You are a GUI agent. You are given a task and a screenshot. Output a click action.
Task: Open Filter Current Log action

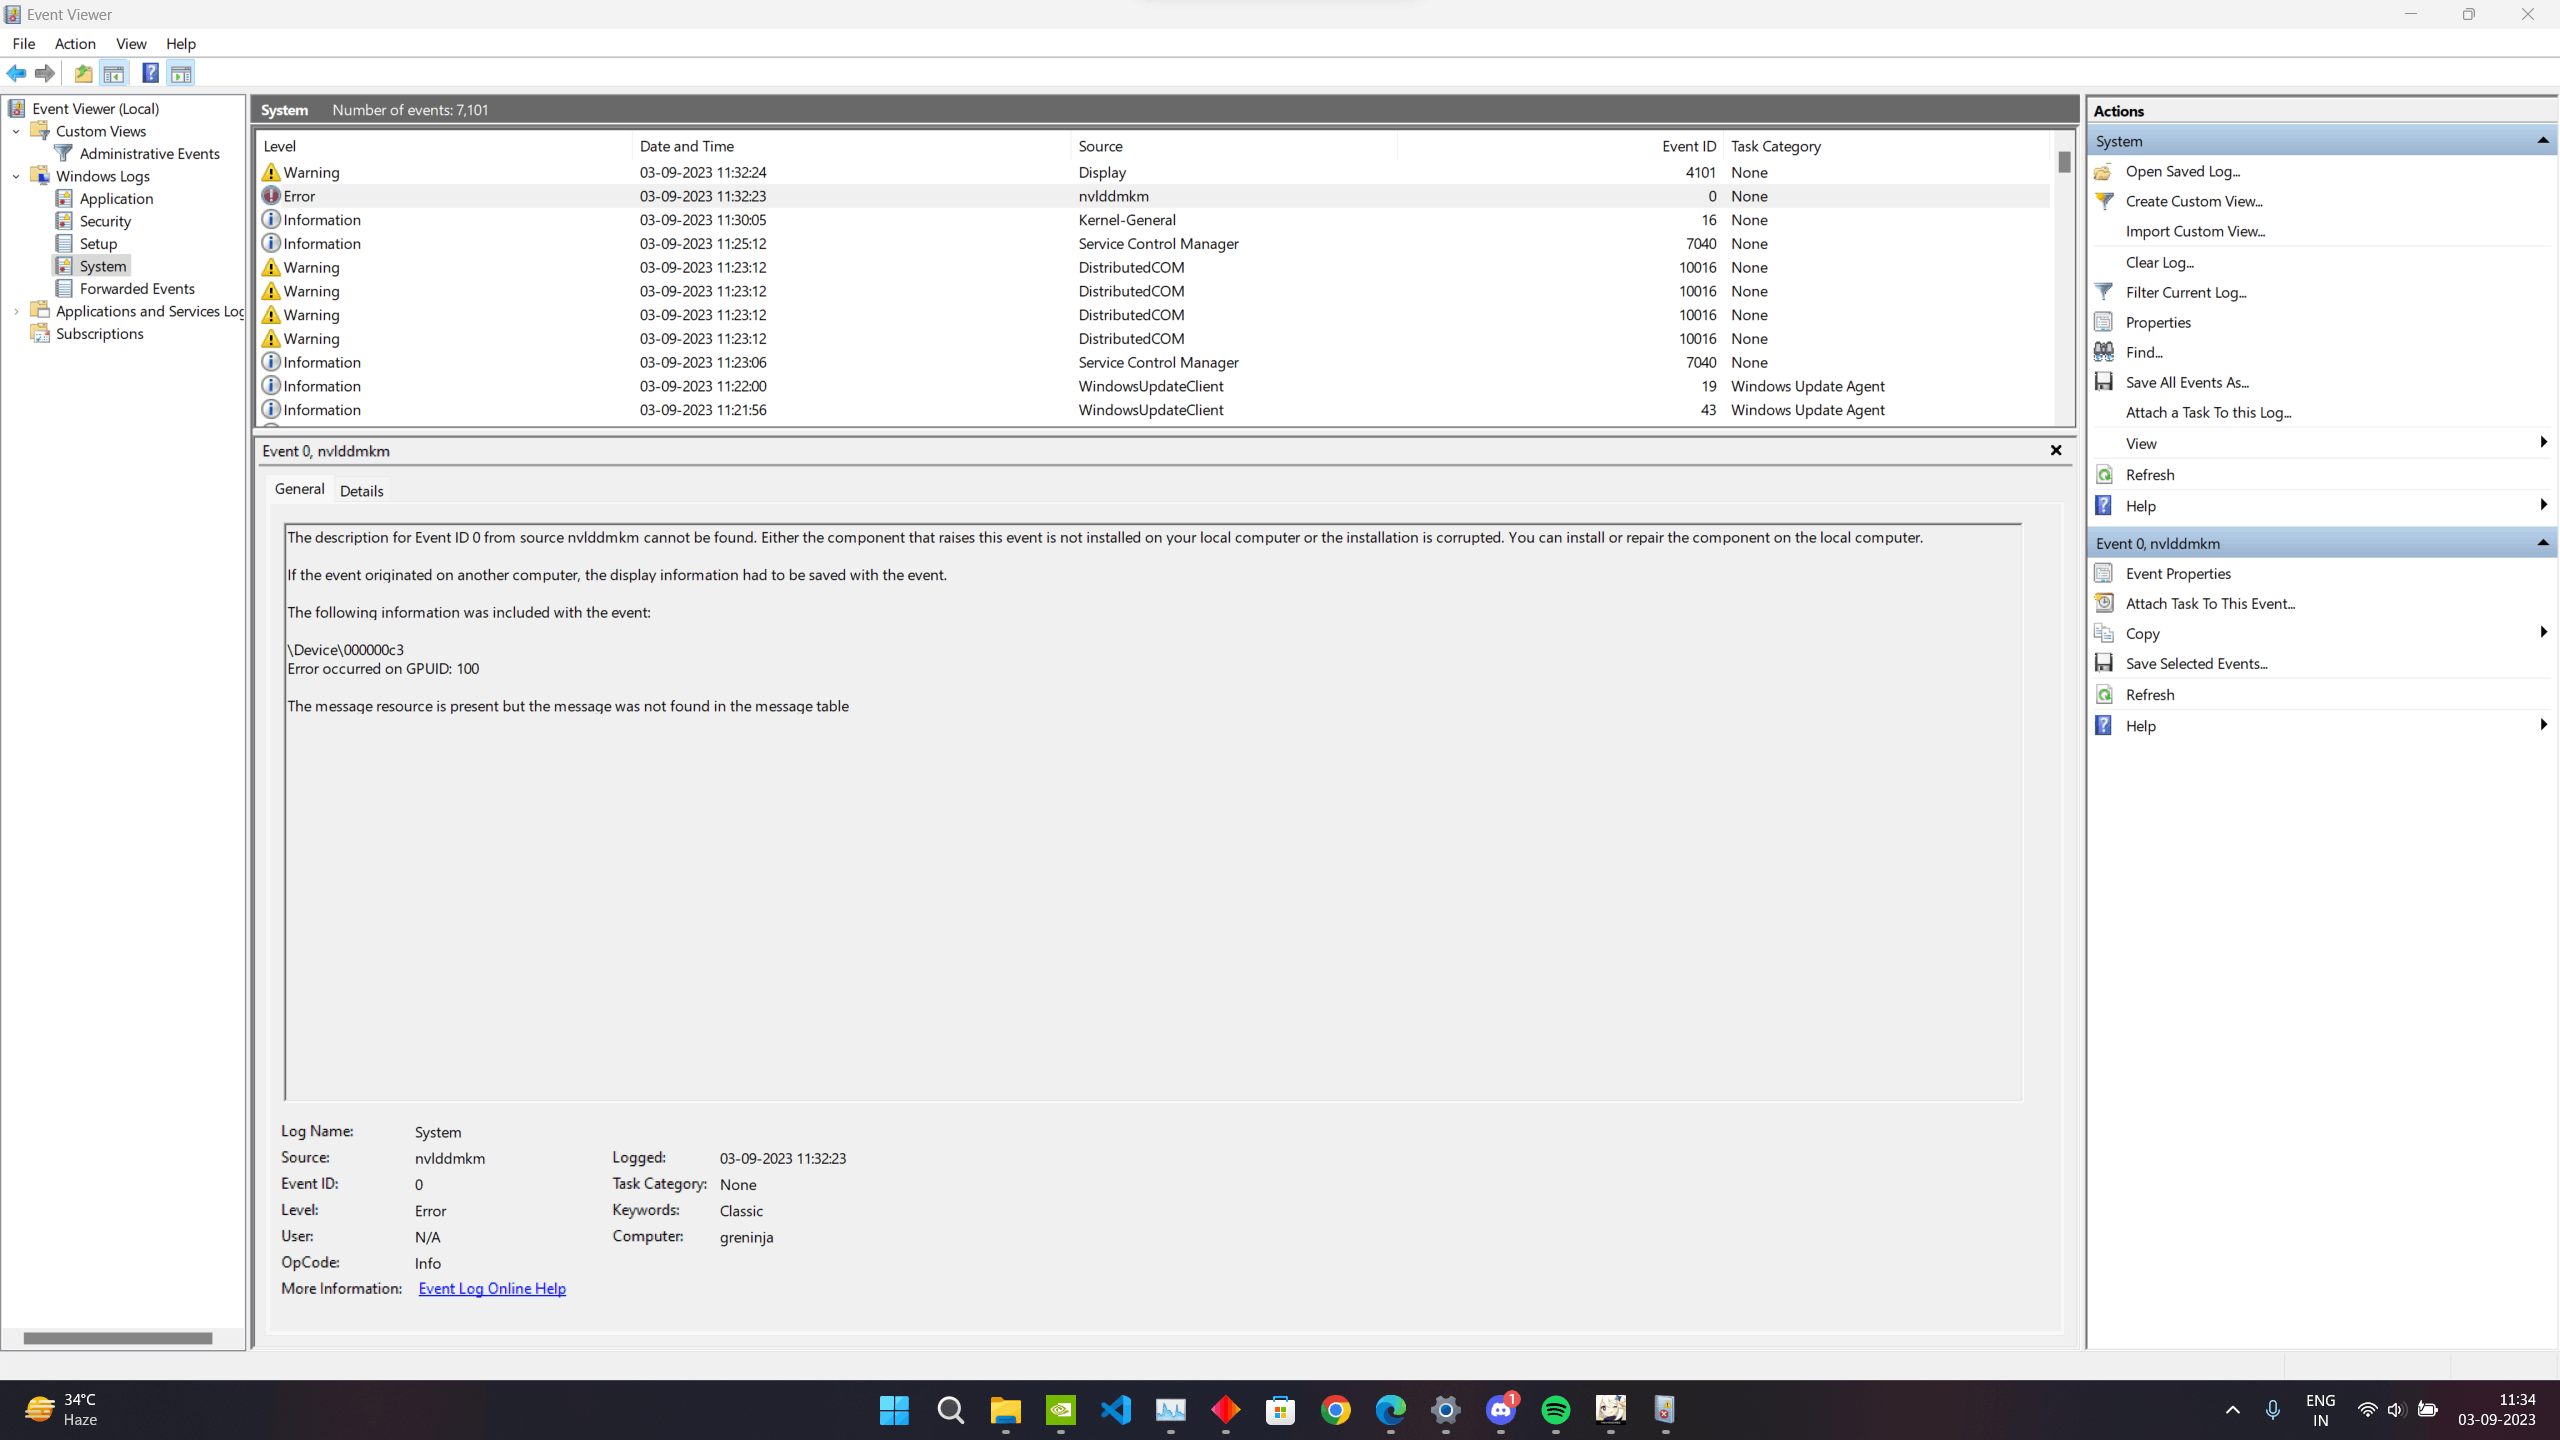coord(2185,292)
